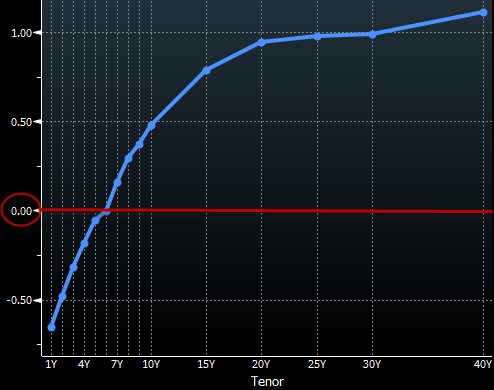This screenshot has height=390, width=494.
Task: Select the data point just above -0.50 gridline
Action: pyautogui.click(x=62, y=297)
